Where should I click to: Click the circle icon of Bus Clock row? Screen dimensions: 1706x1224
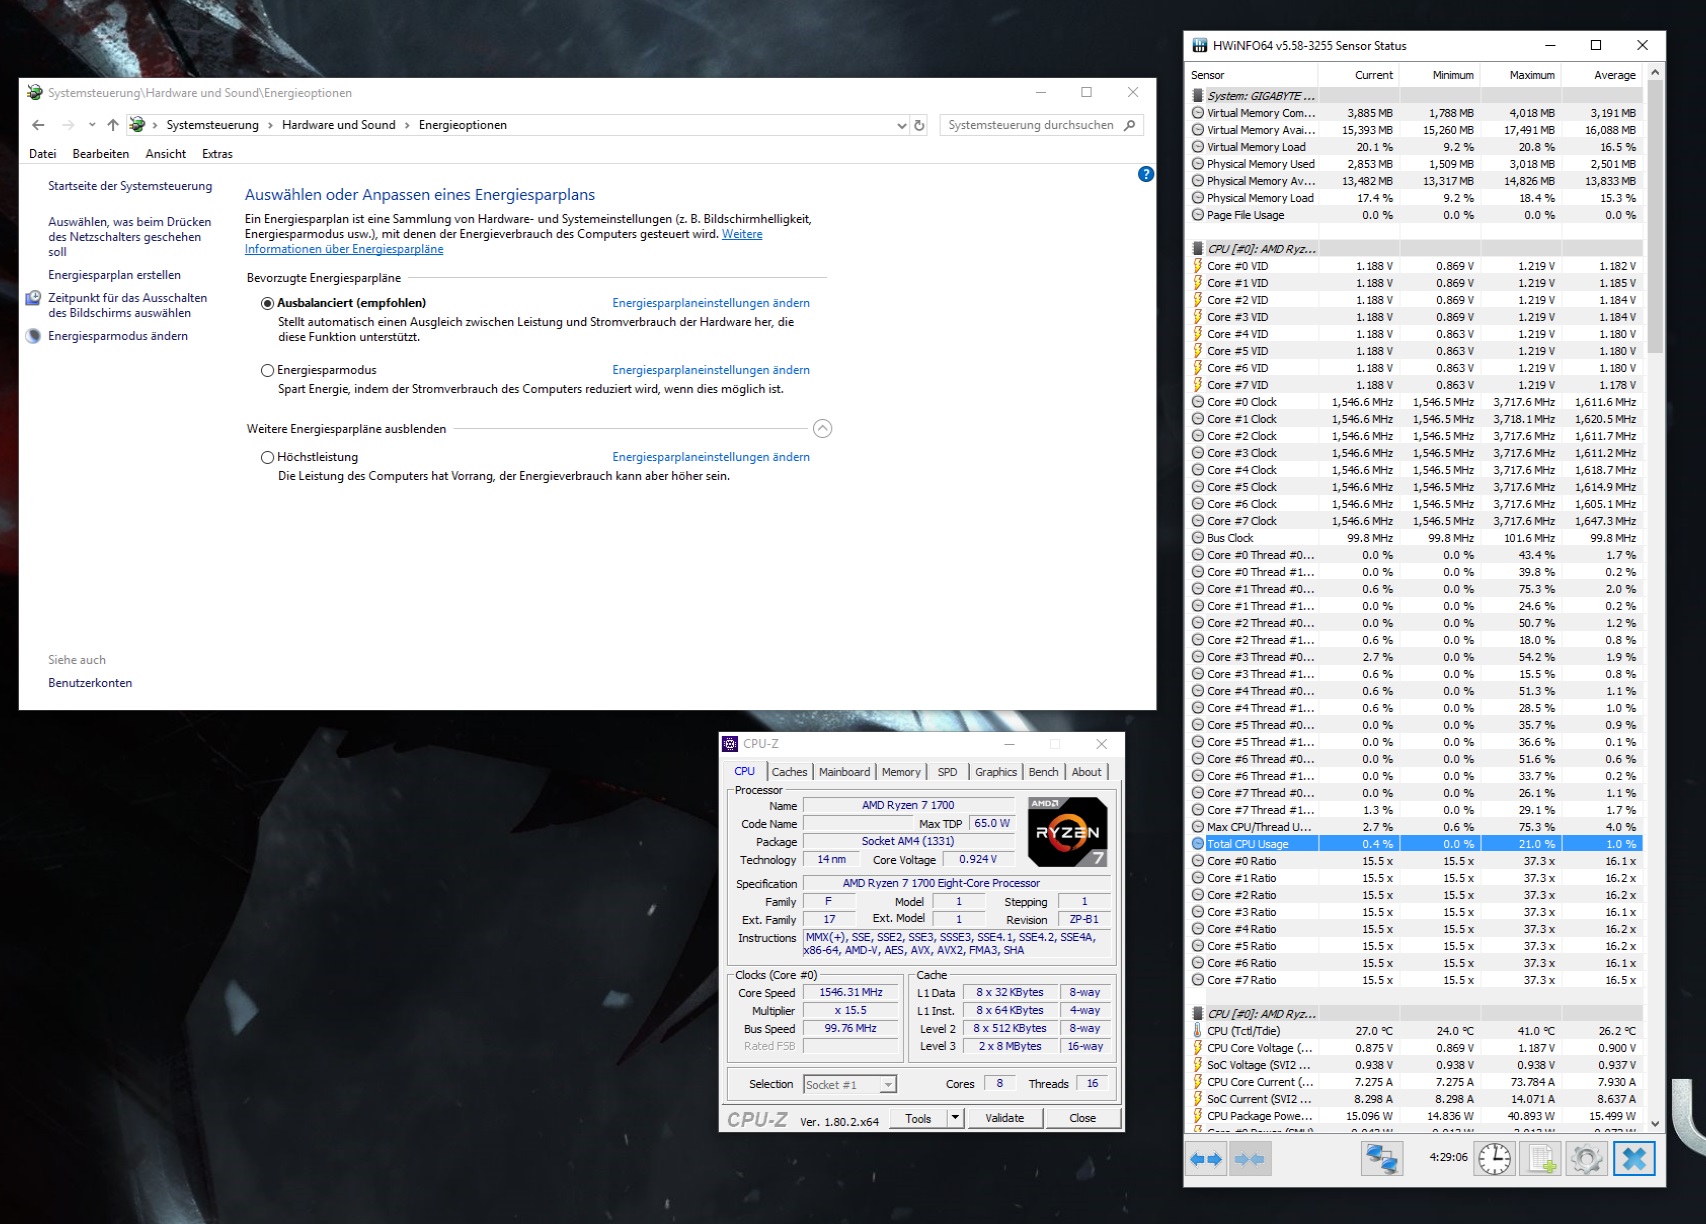[1198, 538]
